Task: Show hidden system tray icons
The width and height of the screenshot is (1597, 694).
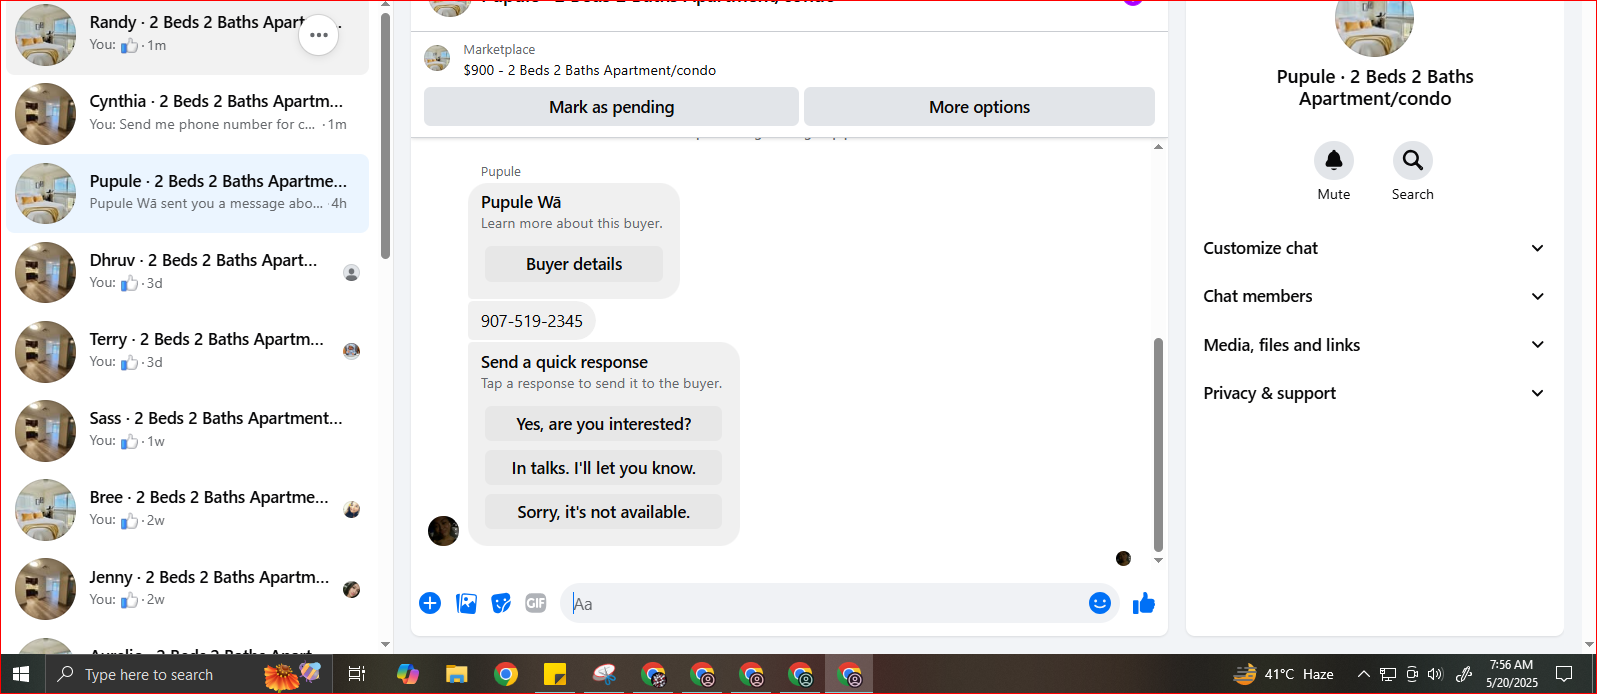Action: pos(1363,674)
